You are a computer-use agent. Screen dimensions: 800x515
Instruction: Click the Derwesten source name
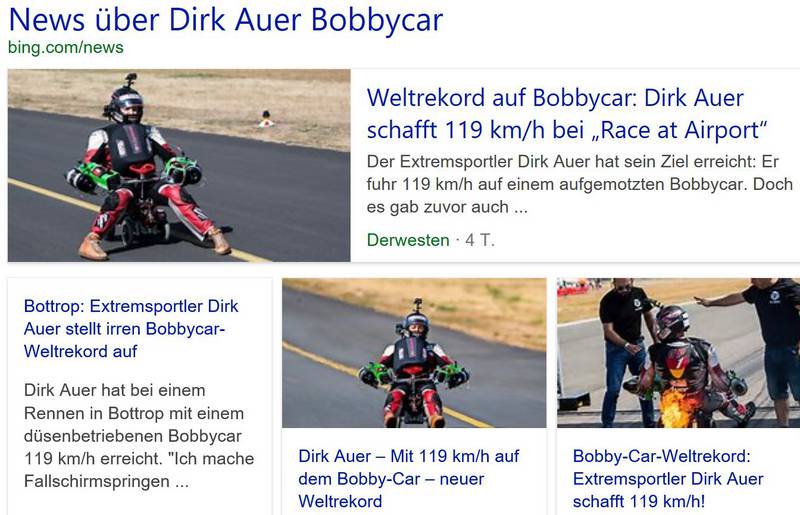408,240
